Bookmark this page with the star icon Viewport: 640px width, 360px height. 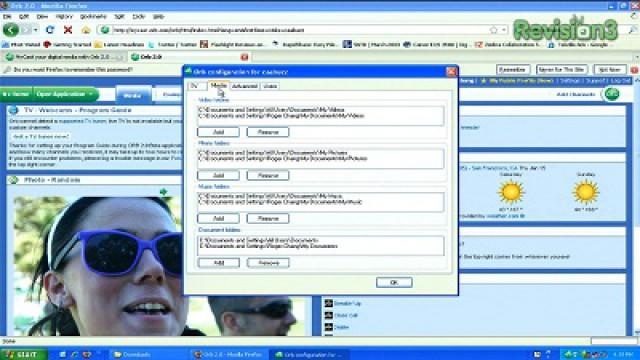(x=493, y=30)
